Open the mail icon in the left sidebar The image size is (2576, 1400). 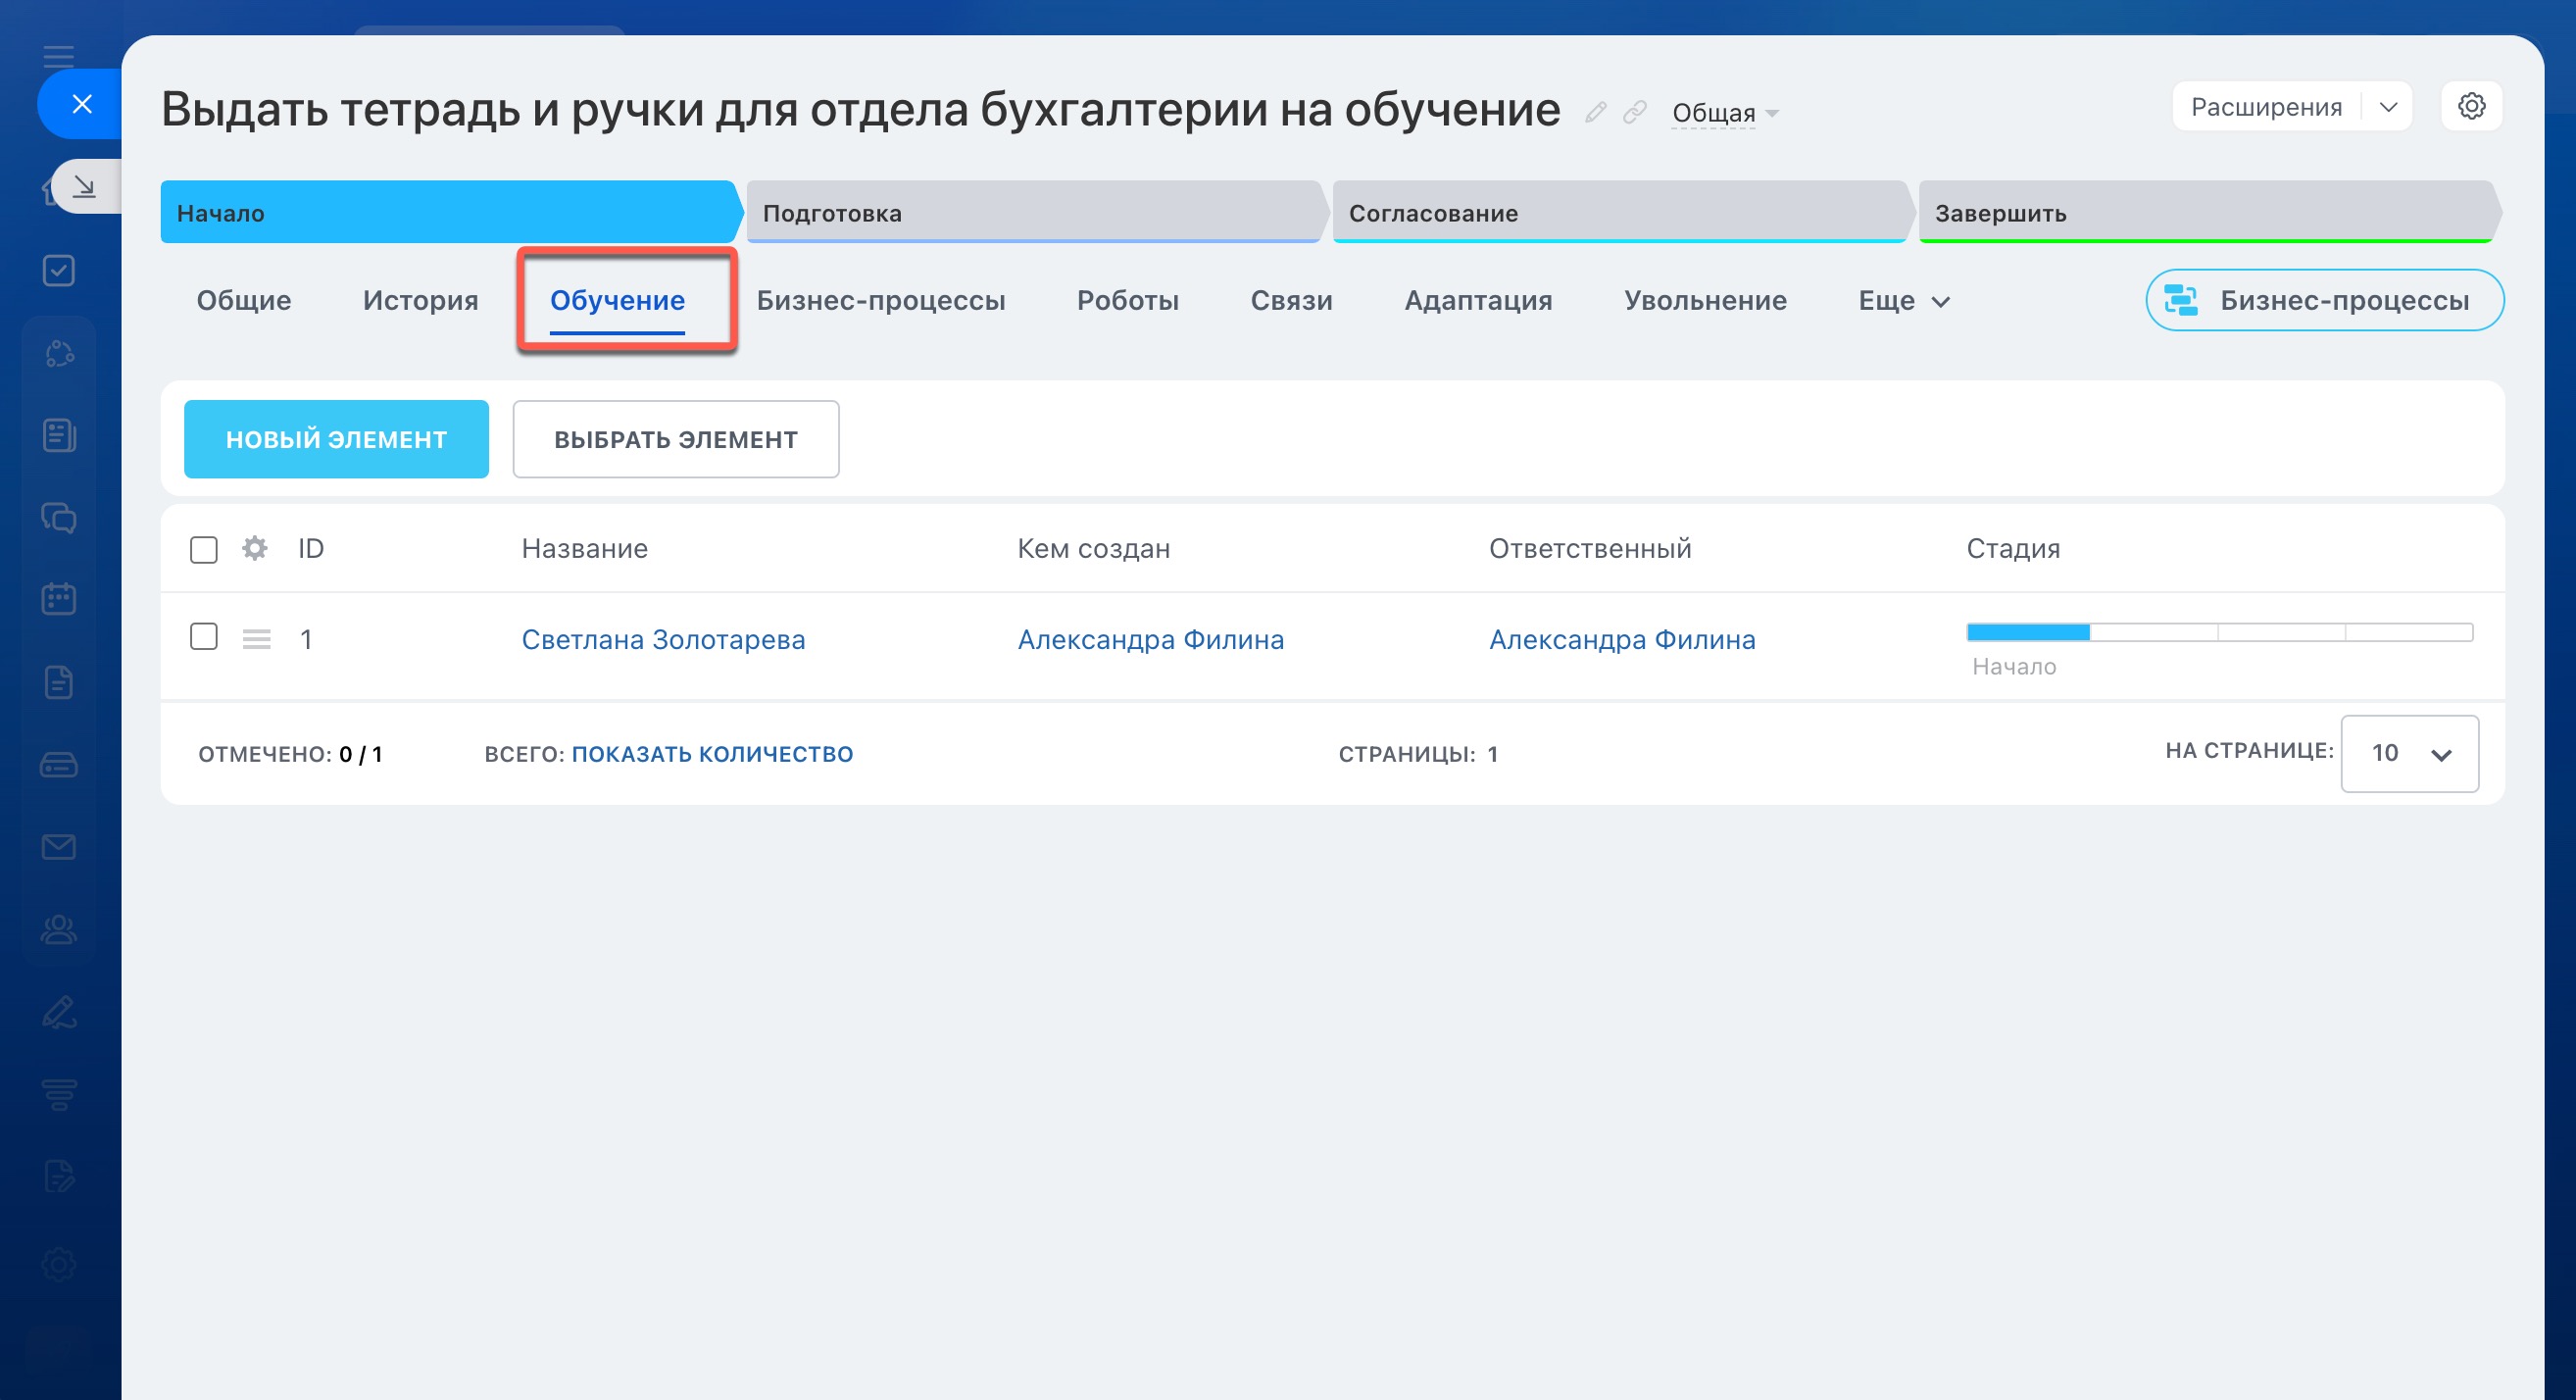pos(59,847)
